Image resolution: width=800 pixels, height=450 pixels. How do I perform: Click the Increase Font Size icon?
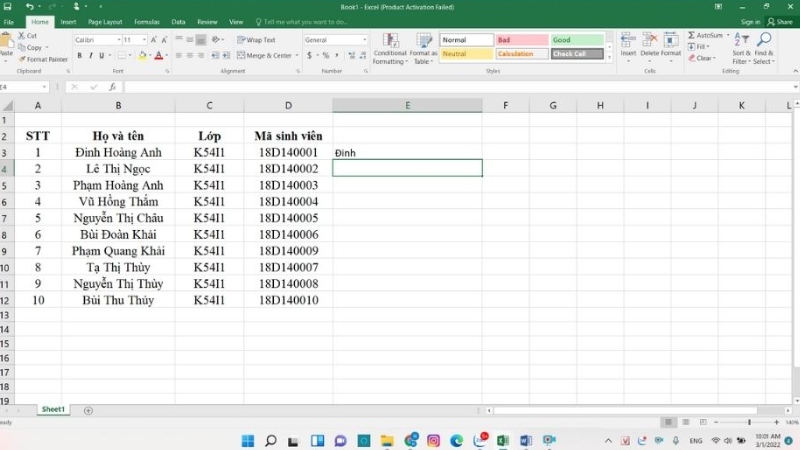154,40
